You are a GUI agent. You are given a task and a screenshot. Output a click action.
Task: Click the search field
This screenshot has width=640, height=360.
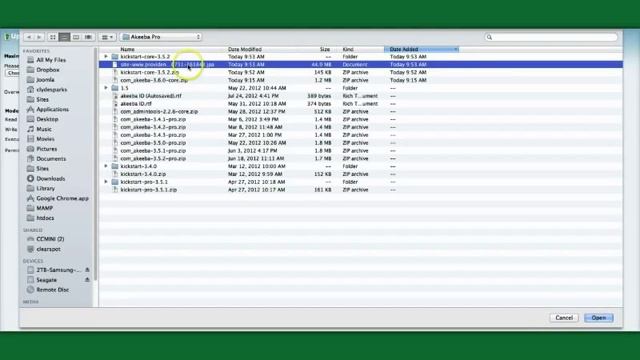[x=551, y=37]
